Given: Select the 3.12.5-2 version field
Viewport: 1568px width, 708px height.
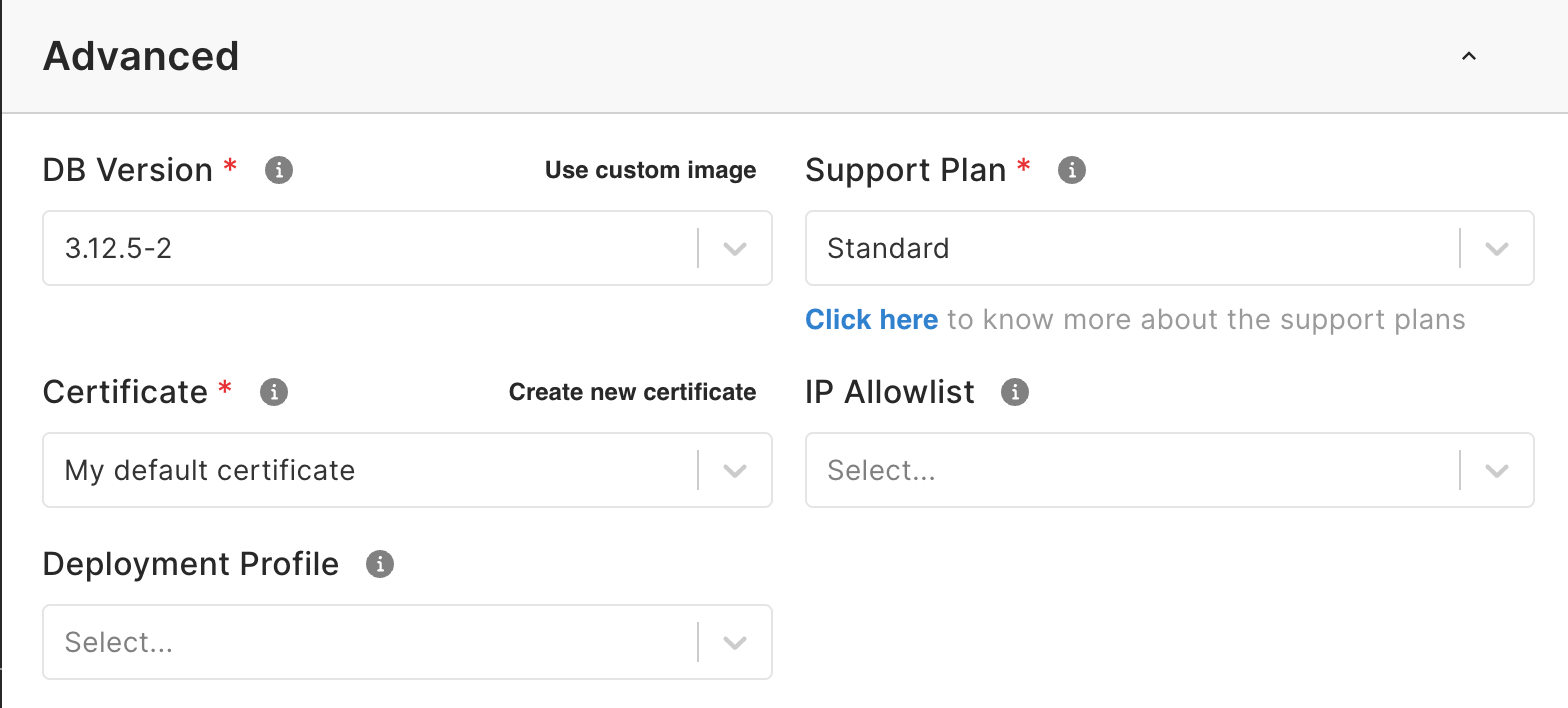Looking at the screenshot, I should [407, 248].
